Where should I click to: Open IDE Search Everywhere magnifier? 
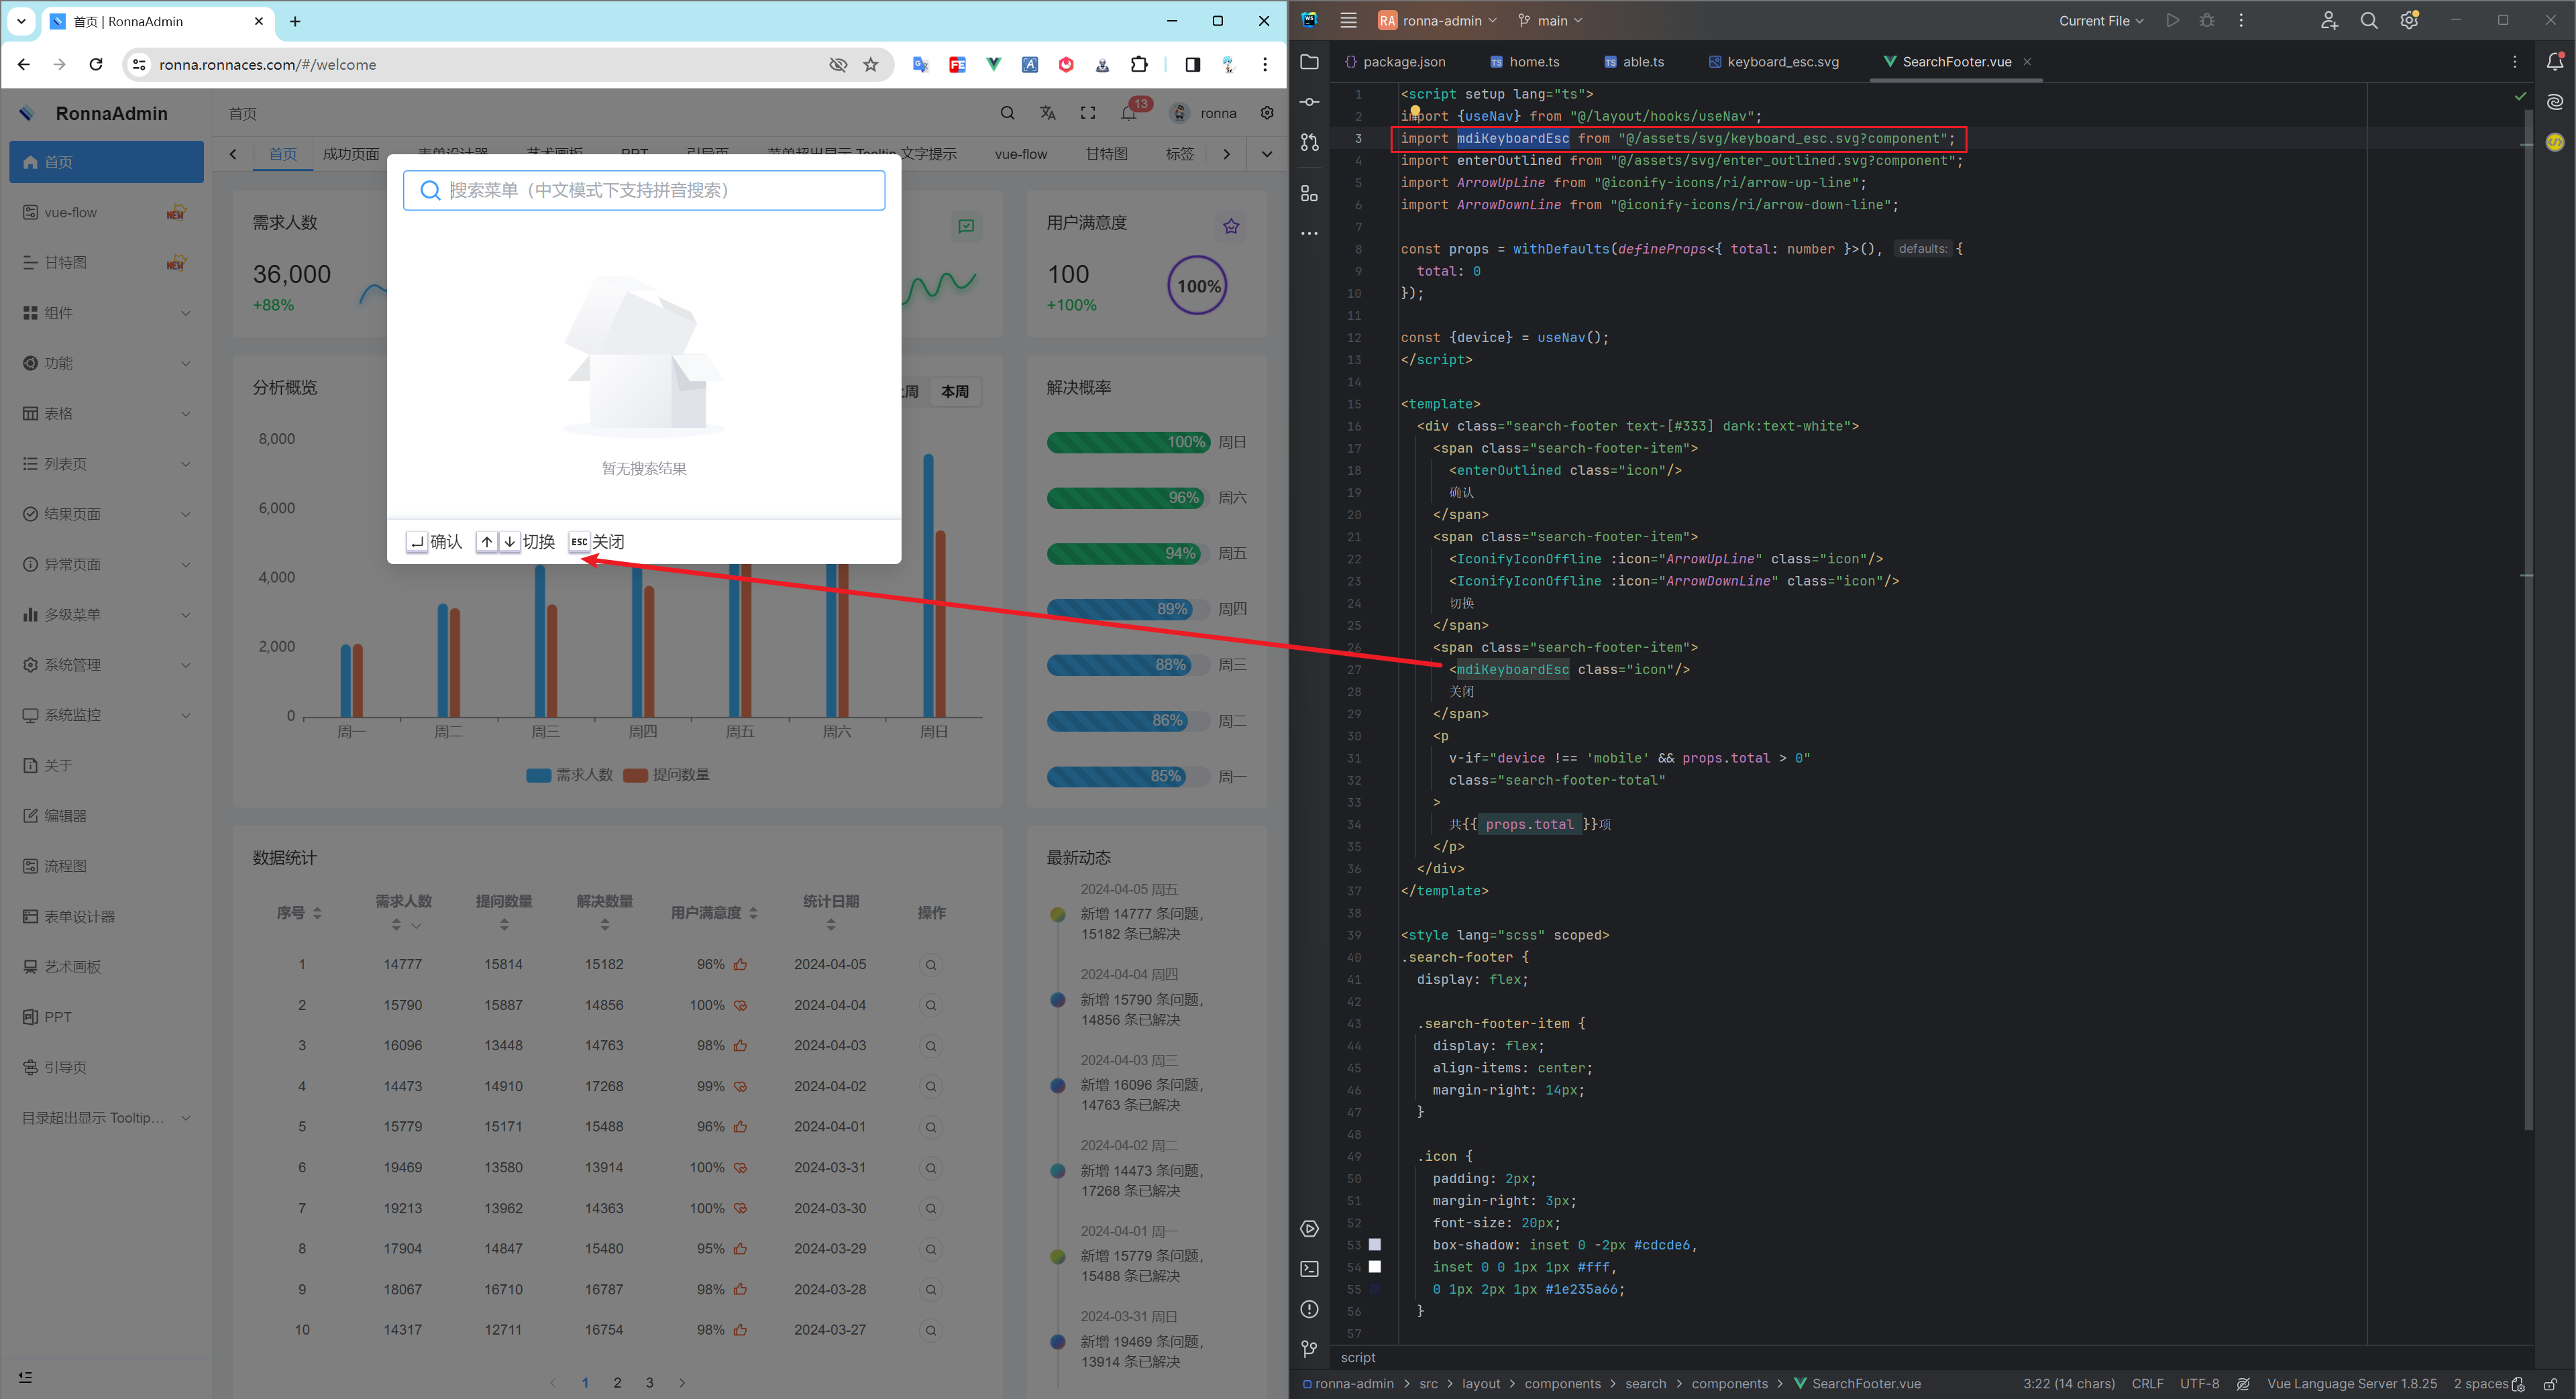[x=2368, y=20]
